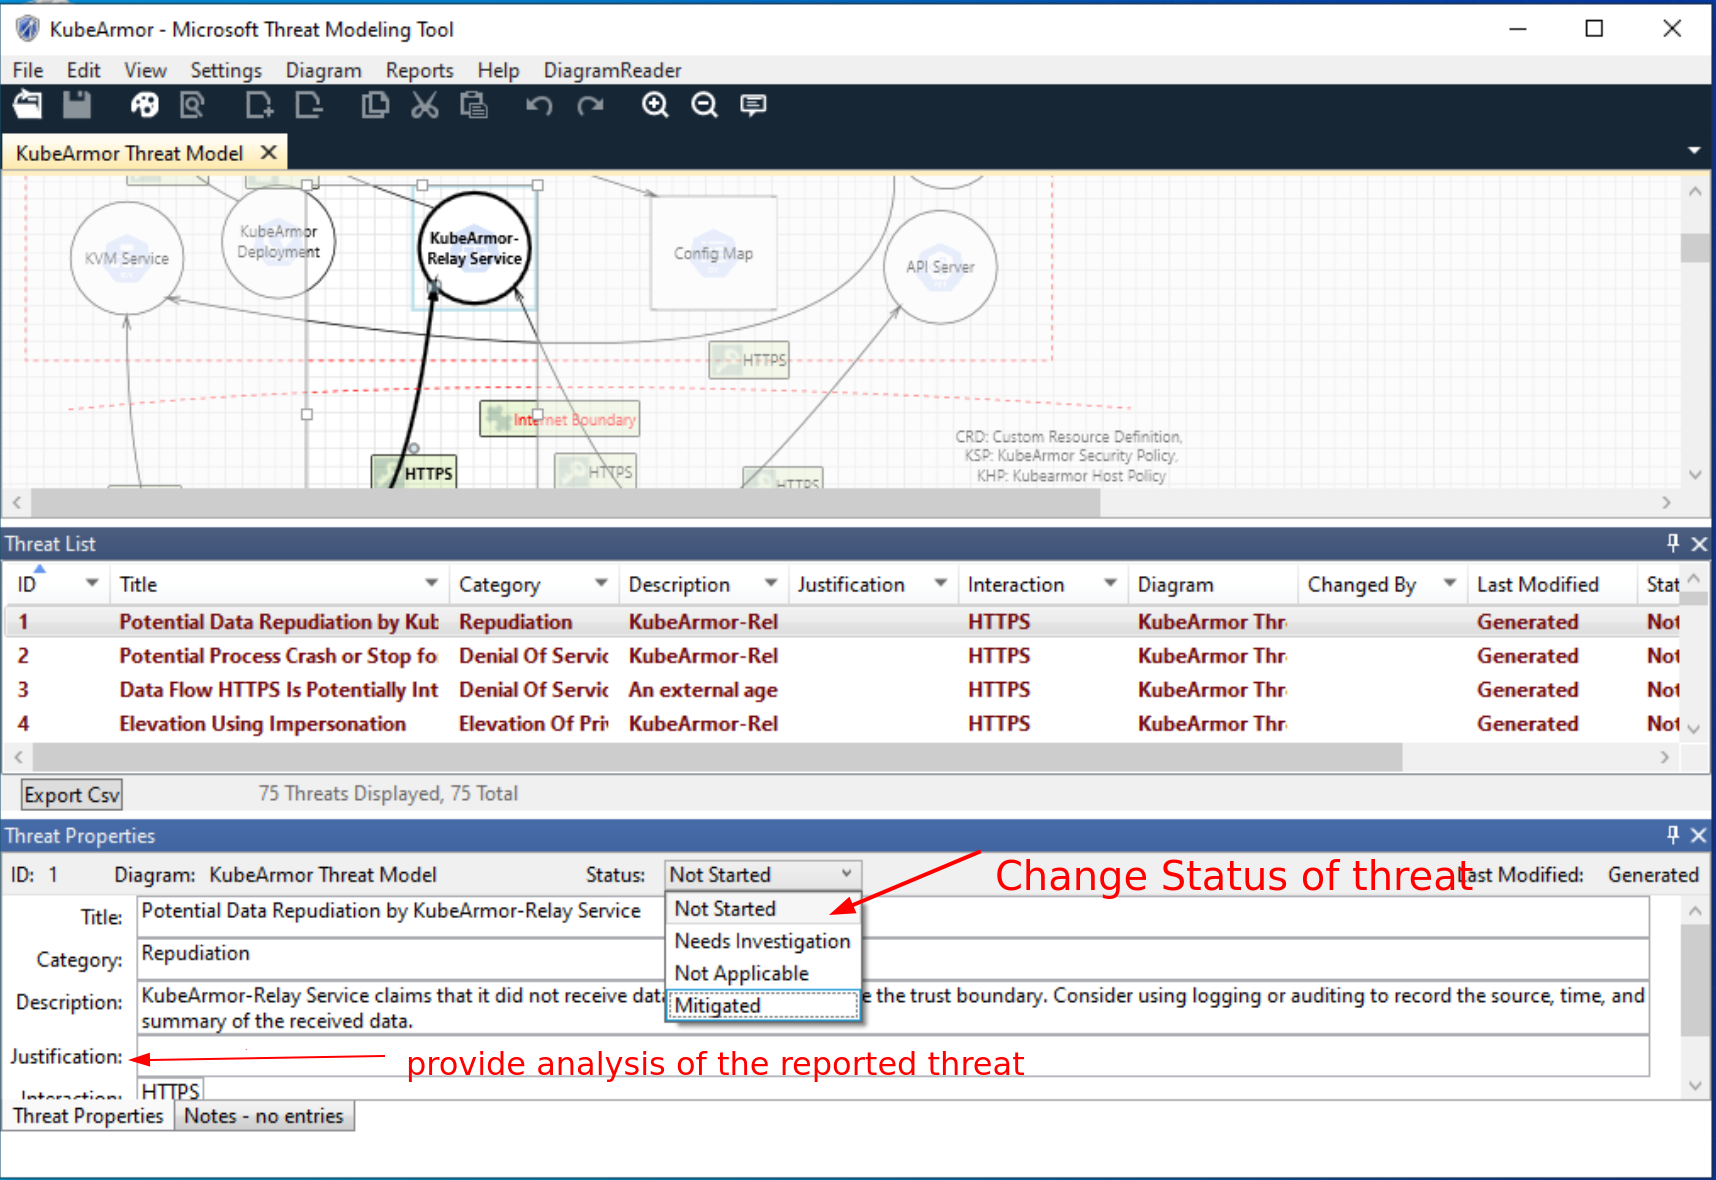
Task: Choose Not Applicable status option
Action: [x=763, y=973]
